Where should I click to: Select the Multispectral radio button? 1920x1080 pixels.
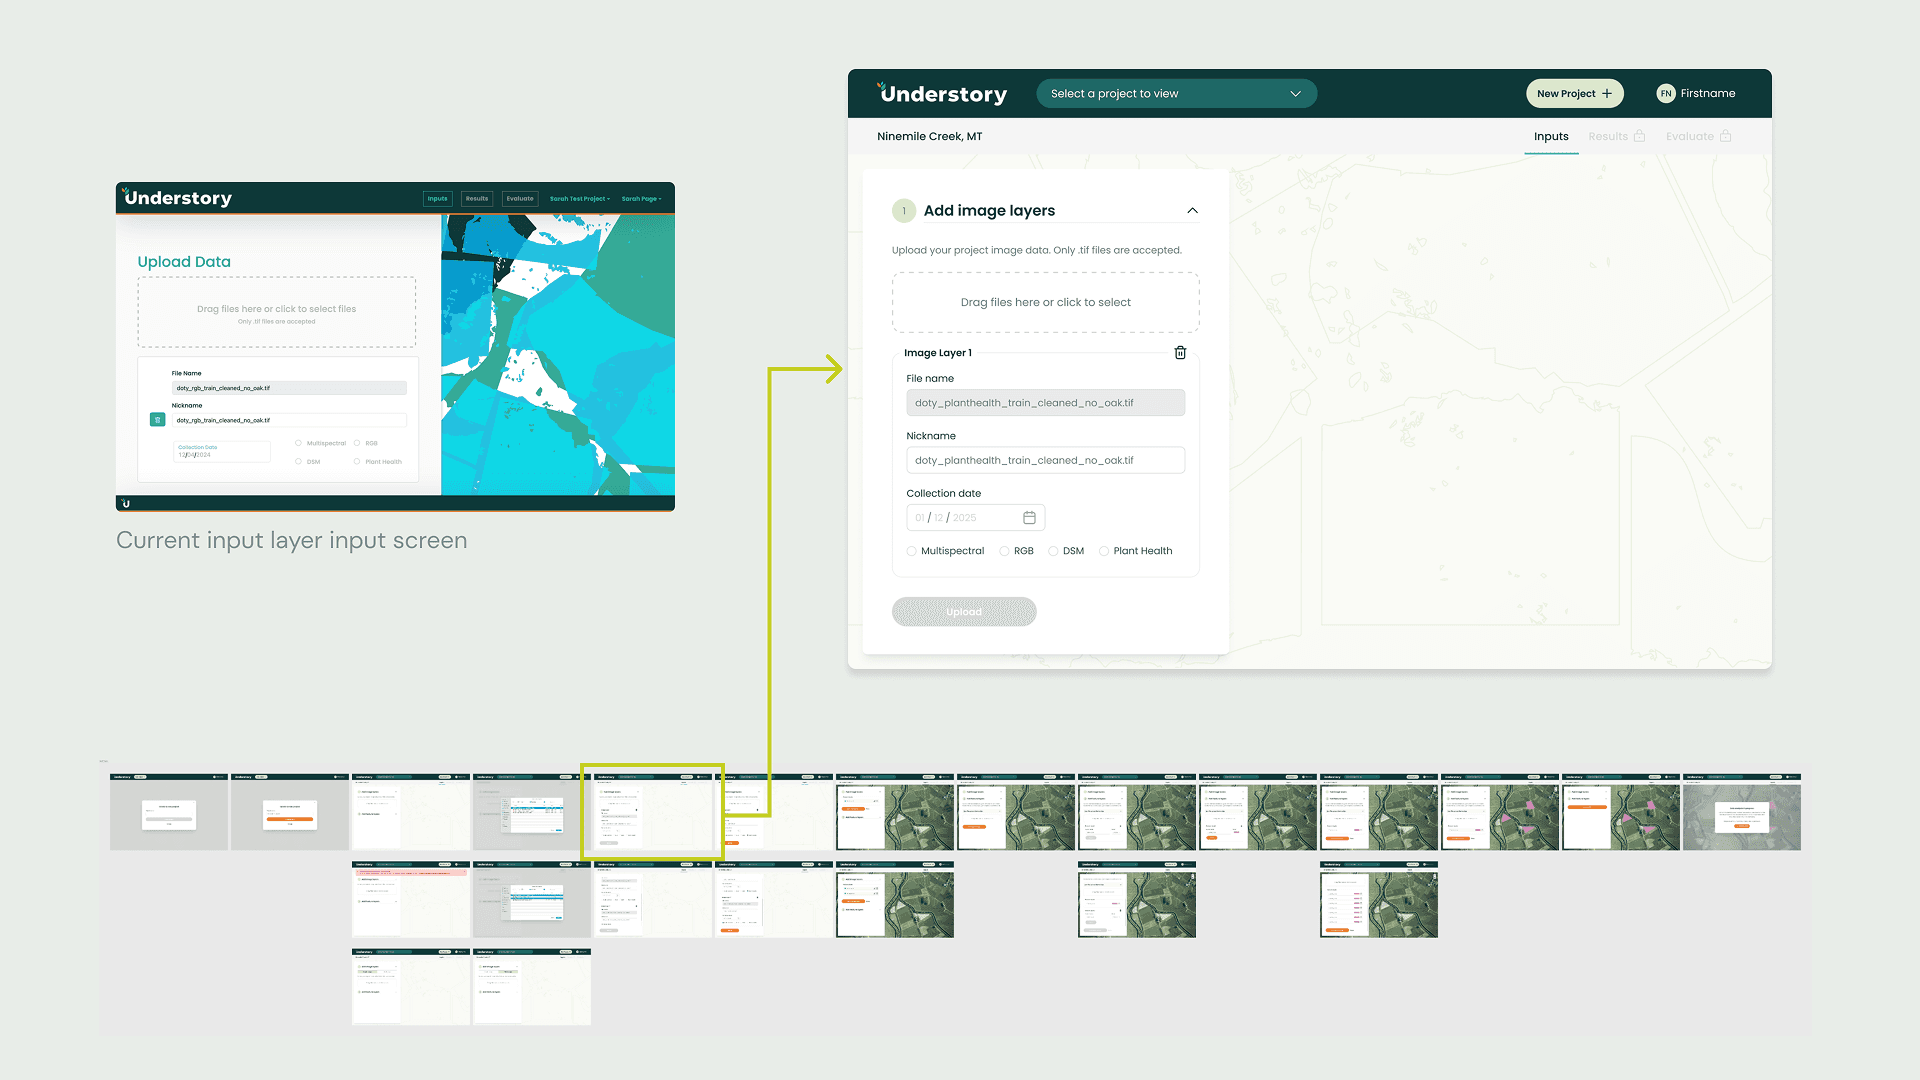coord(911,551)
